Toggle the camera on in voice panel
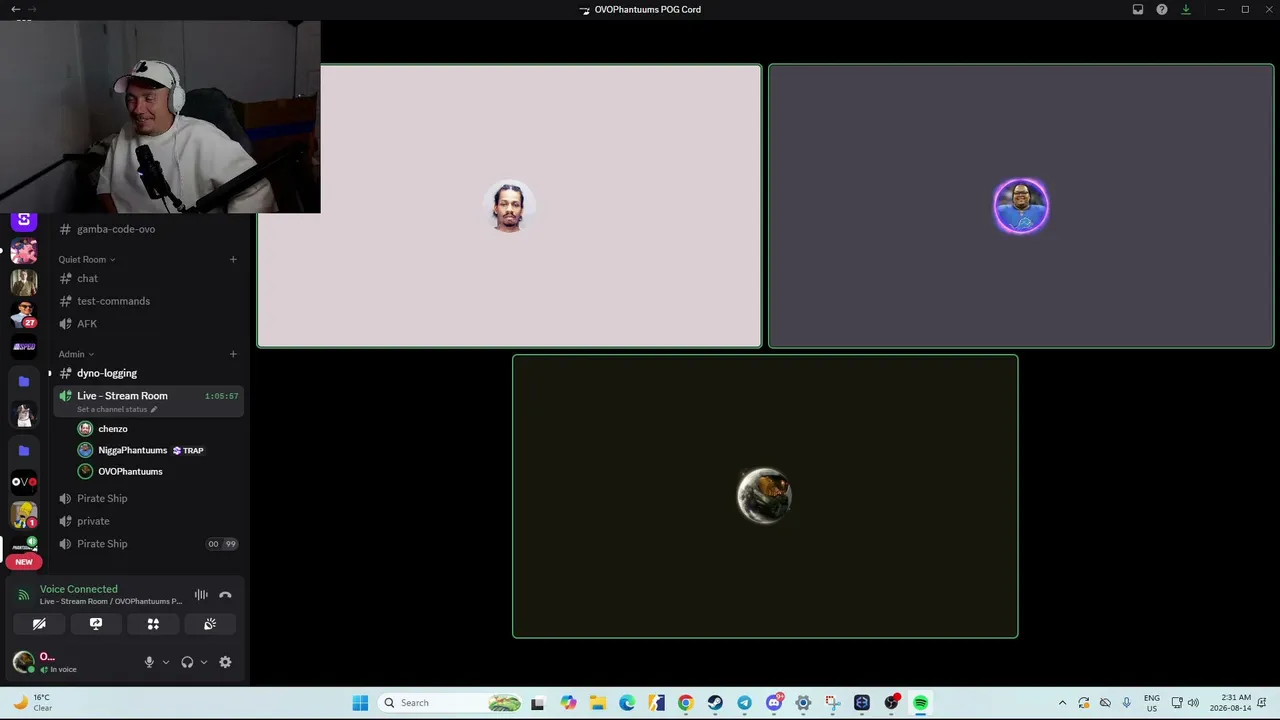 point(39,624)
